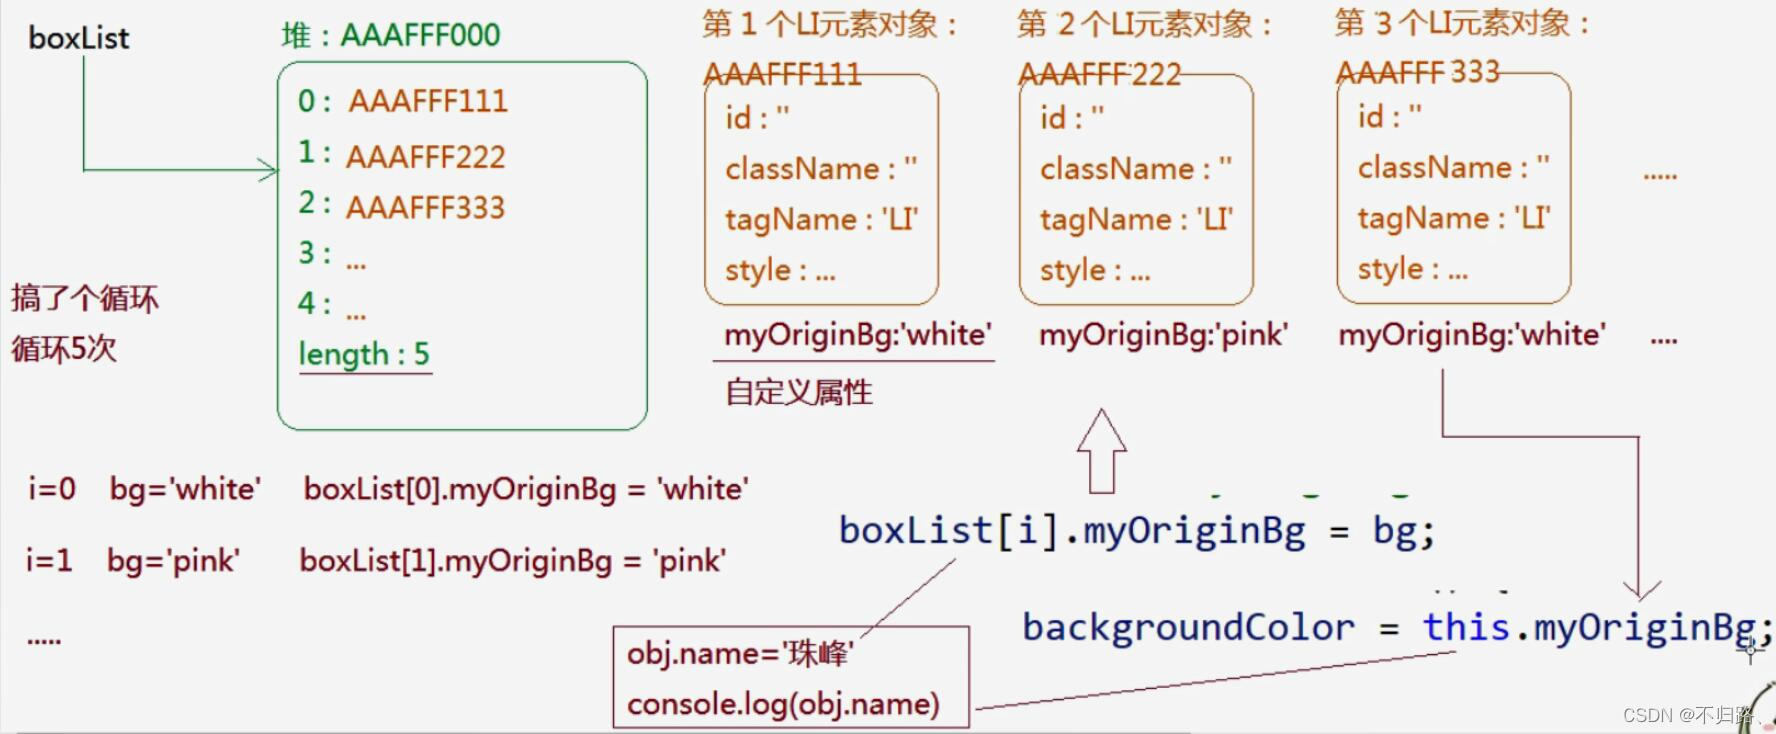Click myOriginBg:'white' under first LI object
The height and width of the screenshot is (734, 1776).
858,334
